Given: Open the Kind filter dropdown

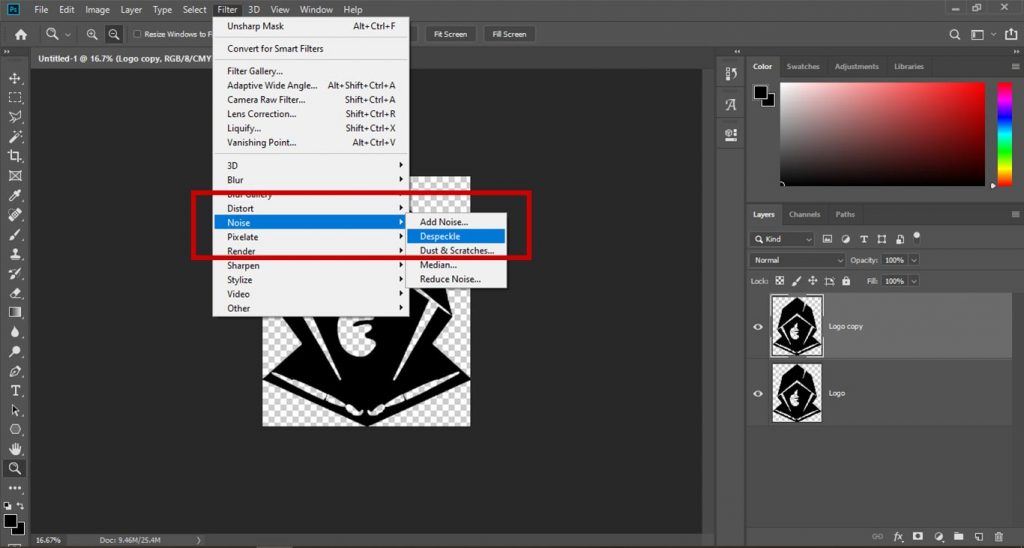Looking at the screenshot, I should (782, 240).
